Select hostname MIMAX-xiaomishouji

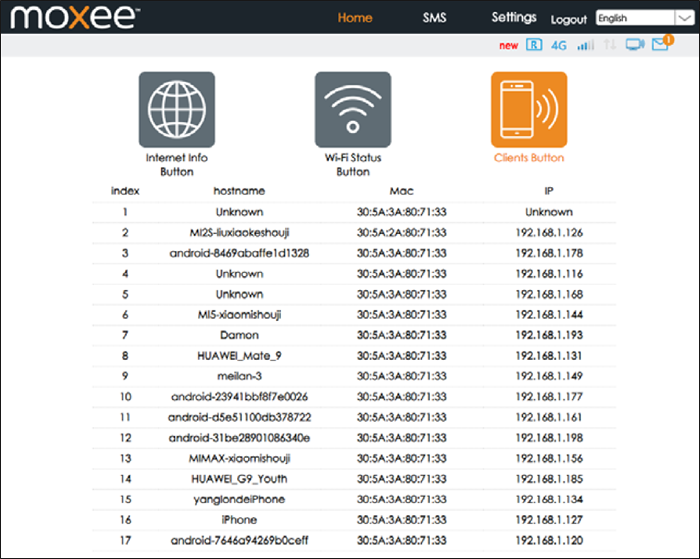(239, 459)
